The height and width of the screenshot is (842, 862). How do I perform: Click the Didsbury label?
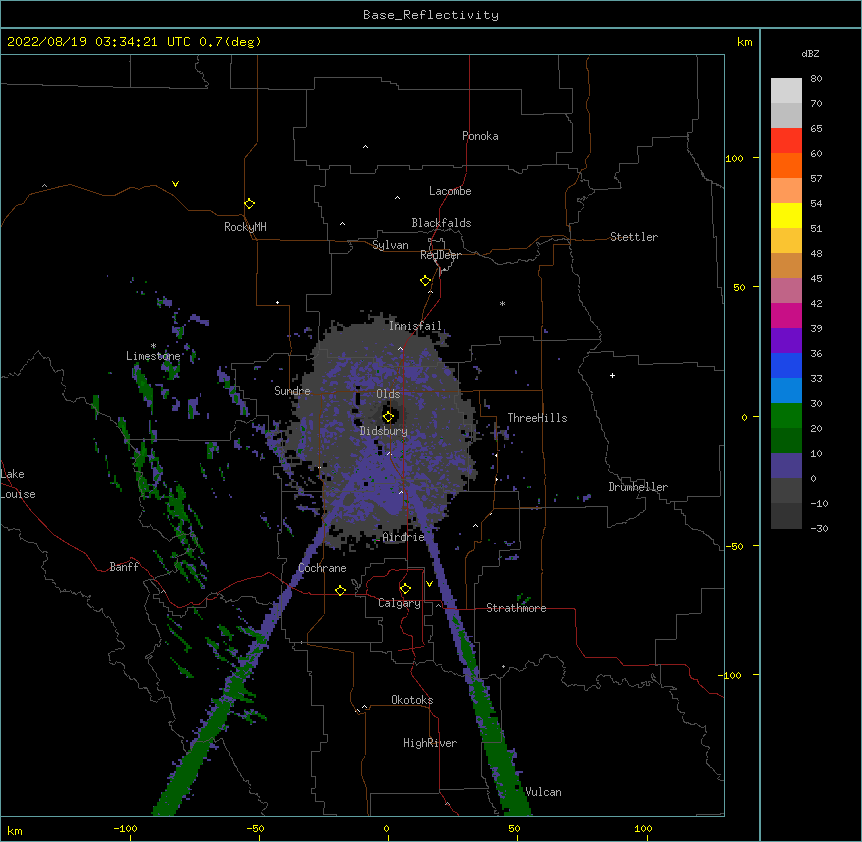[x=384, y=431]
